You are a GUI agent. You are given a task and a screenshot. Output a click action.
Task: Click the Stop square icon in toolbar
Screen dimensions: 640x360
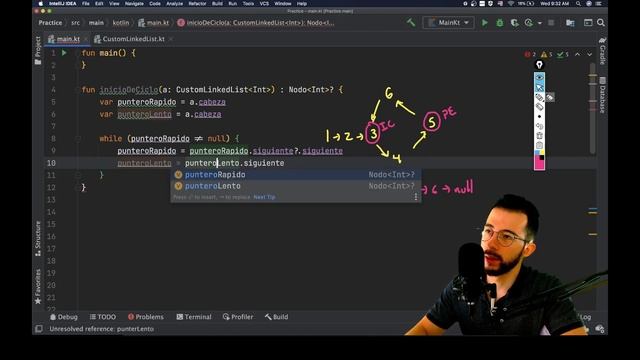coord(551,23)
